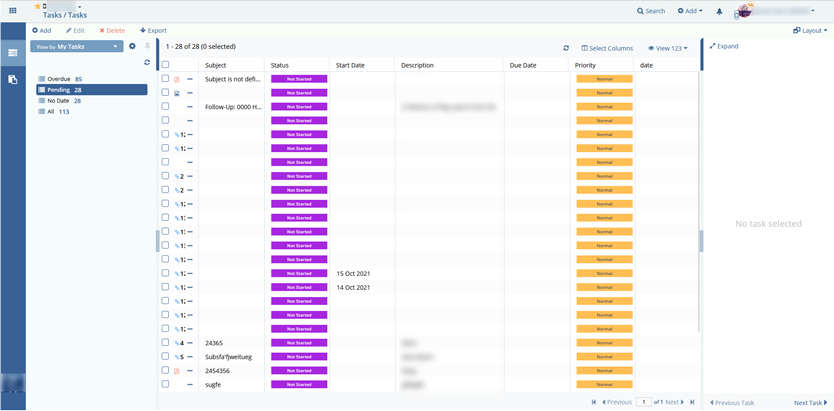Image resolution: width=834 pixels, height=411 pixels.
Task: Click Select Columns button
Action: click(x=607, y=48)
